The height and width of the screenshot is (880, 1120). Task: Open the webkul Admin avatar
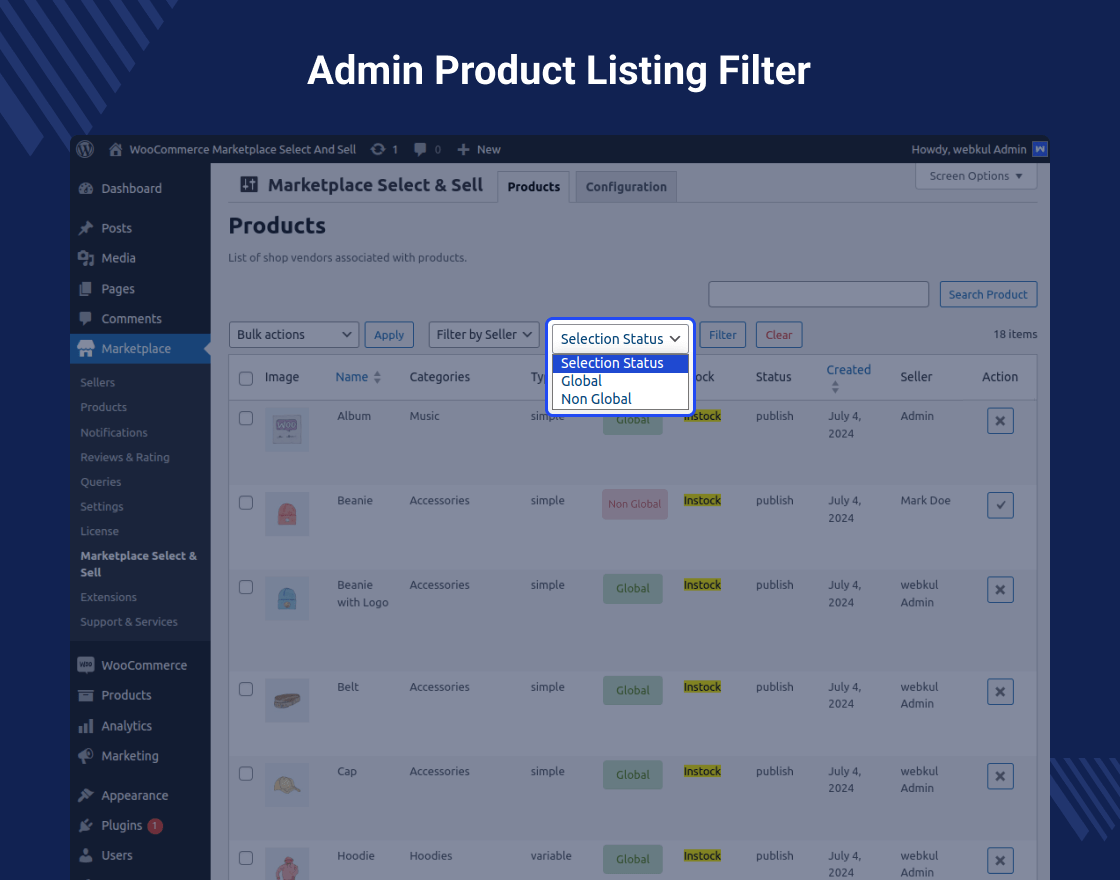coord(1040,149)
